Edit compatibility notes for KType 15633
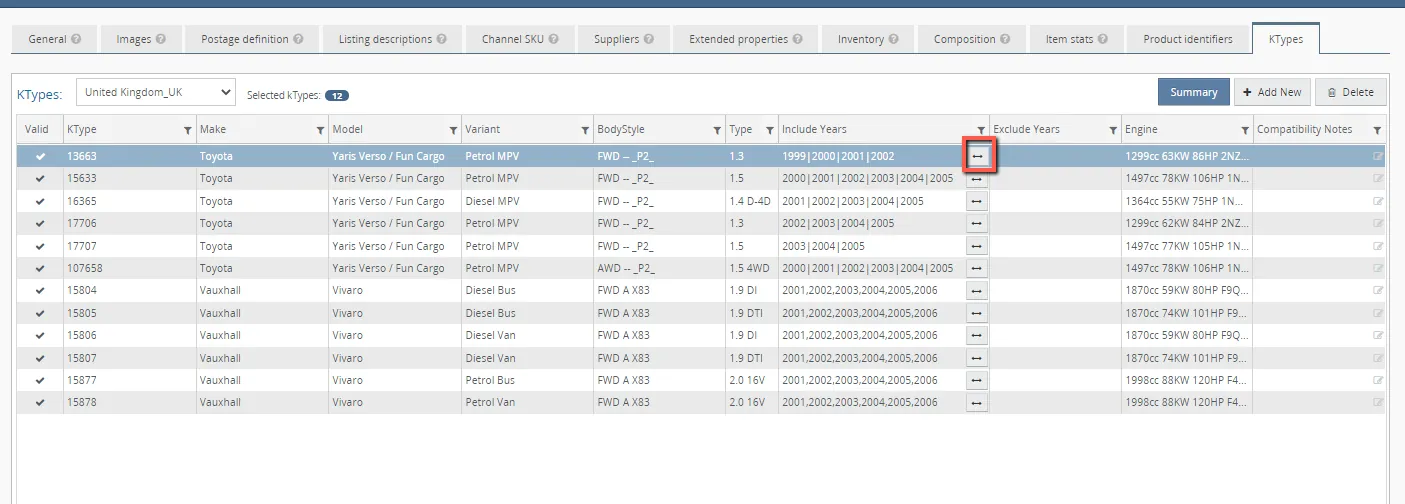 pos(1378,178)
